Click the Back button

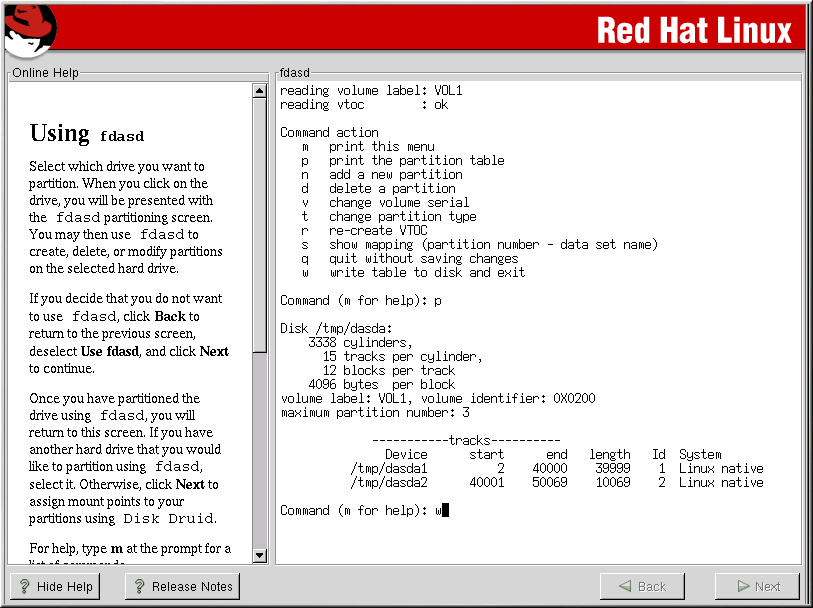(642, 586)
